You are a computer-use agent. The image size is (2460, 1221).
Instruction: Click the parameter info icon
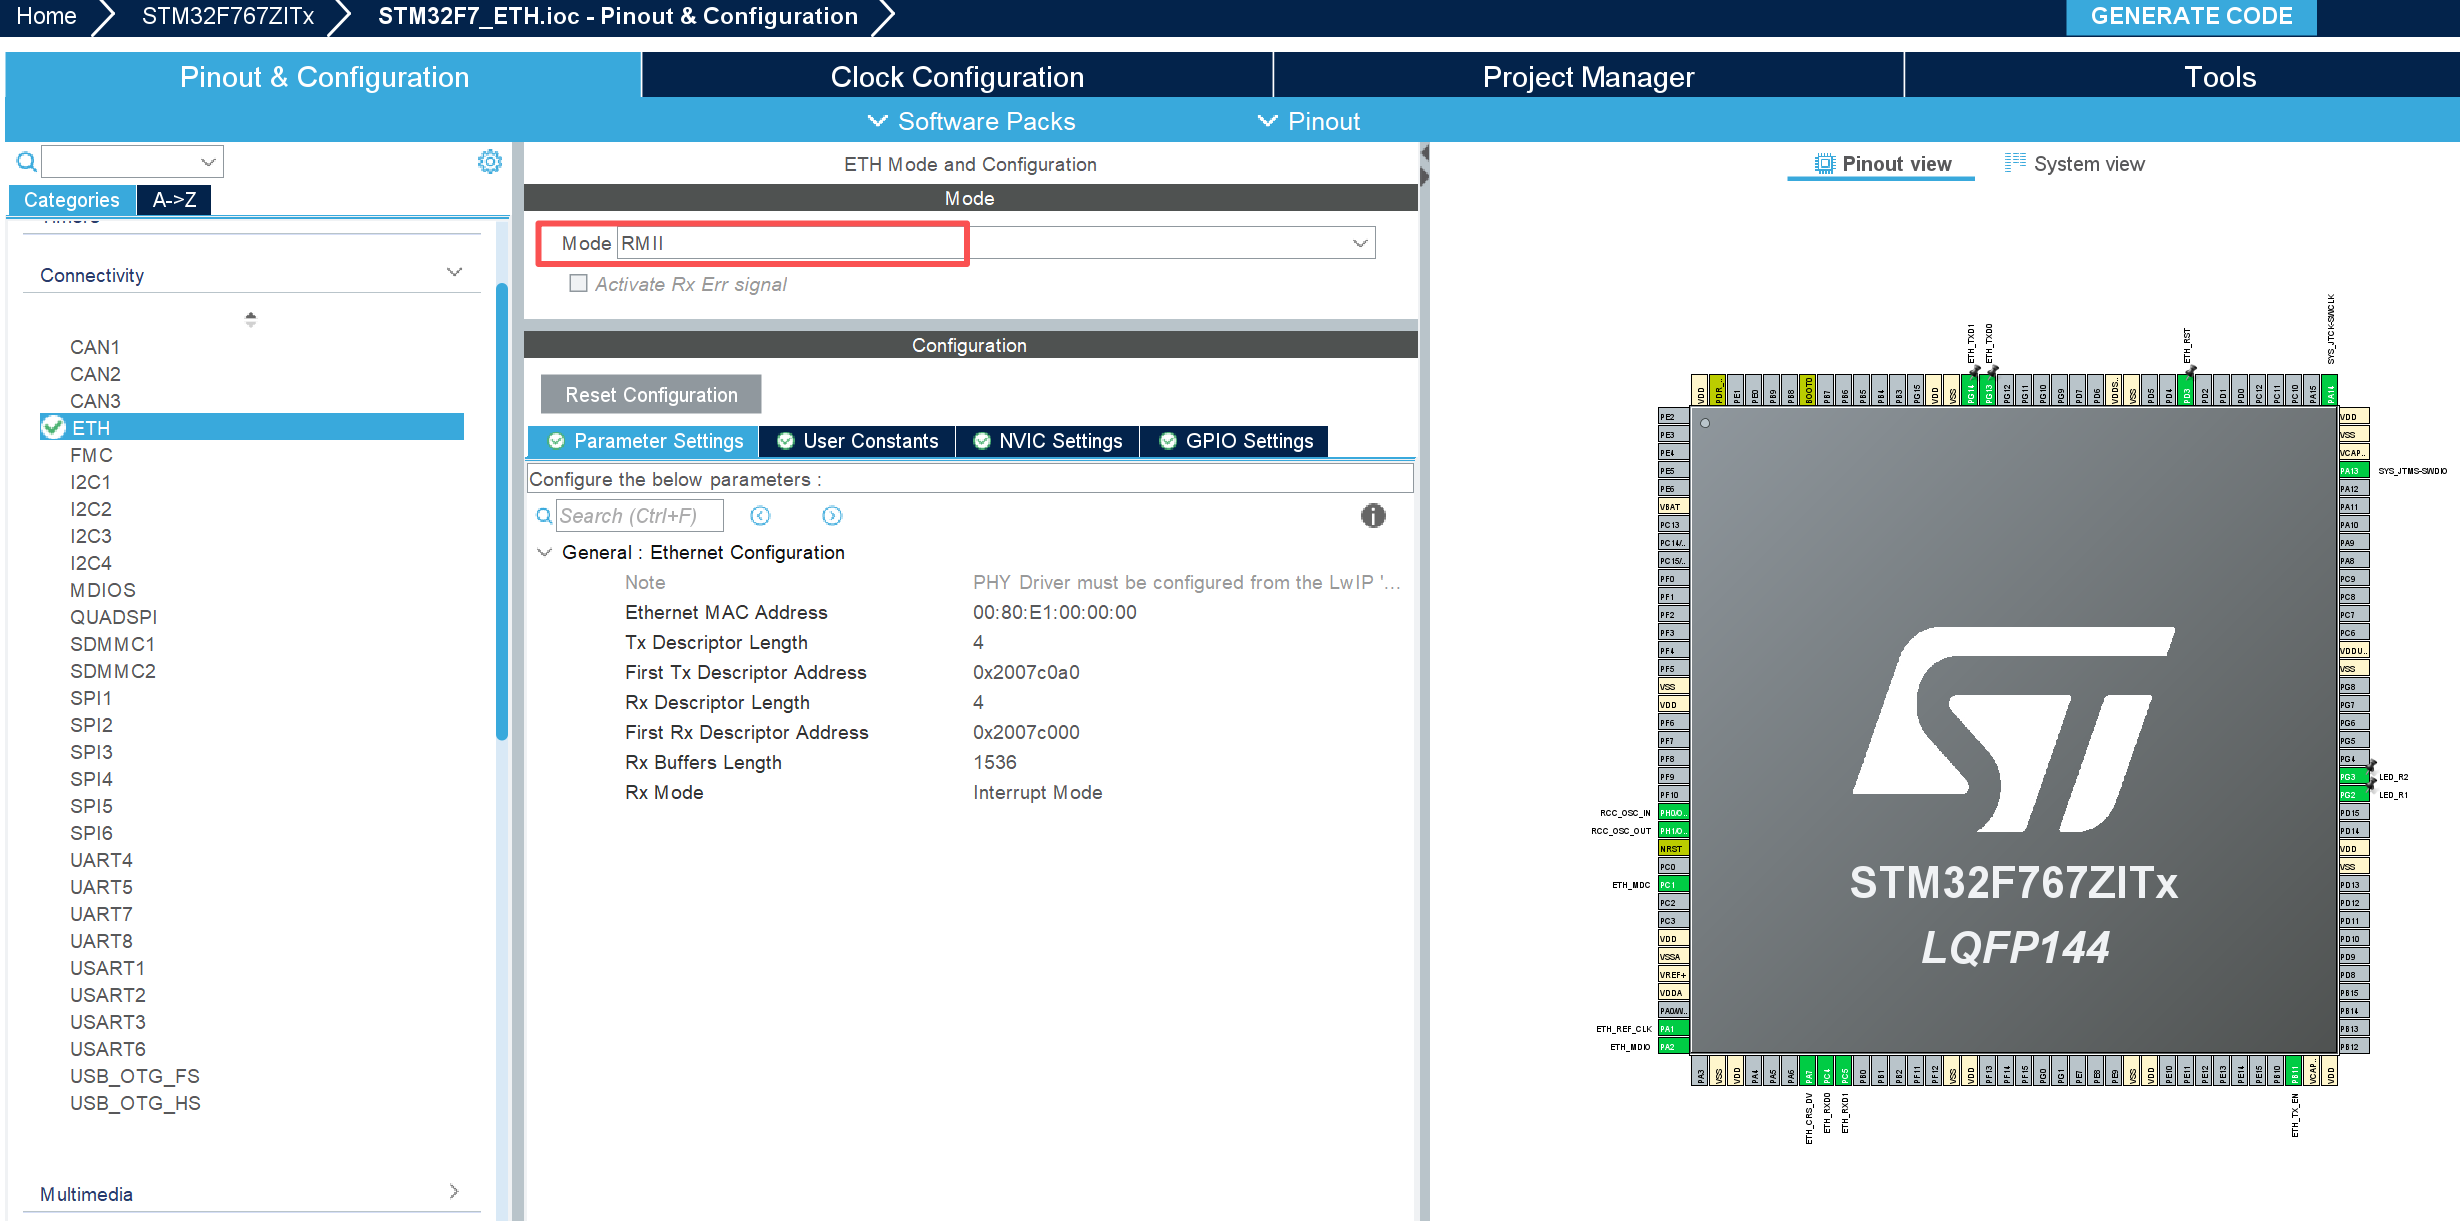(1373, 516)
